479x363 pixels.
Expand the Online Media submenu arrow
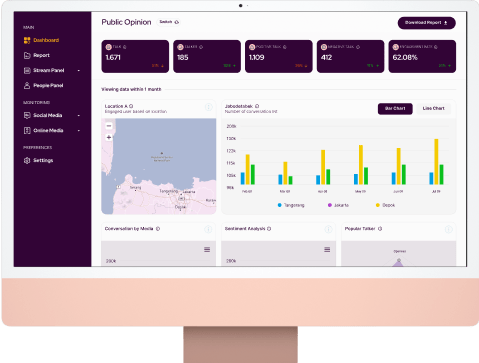(x=79, y=131)
